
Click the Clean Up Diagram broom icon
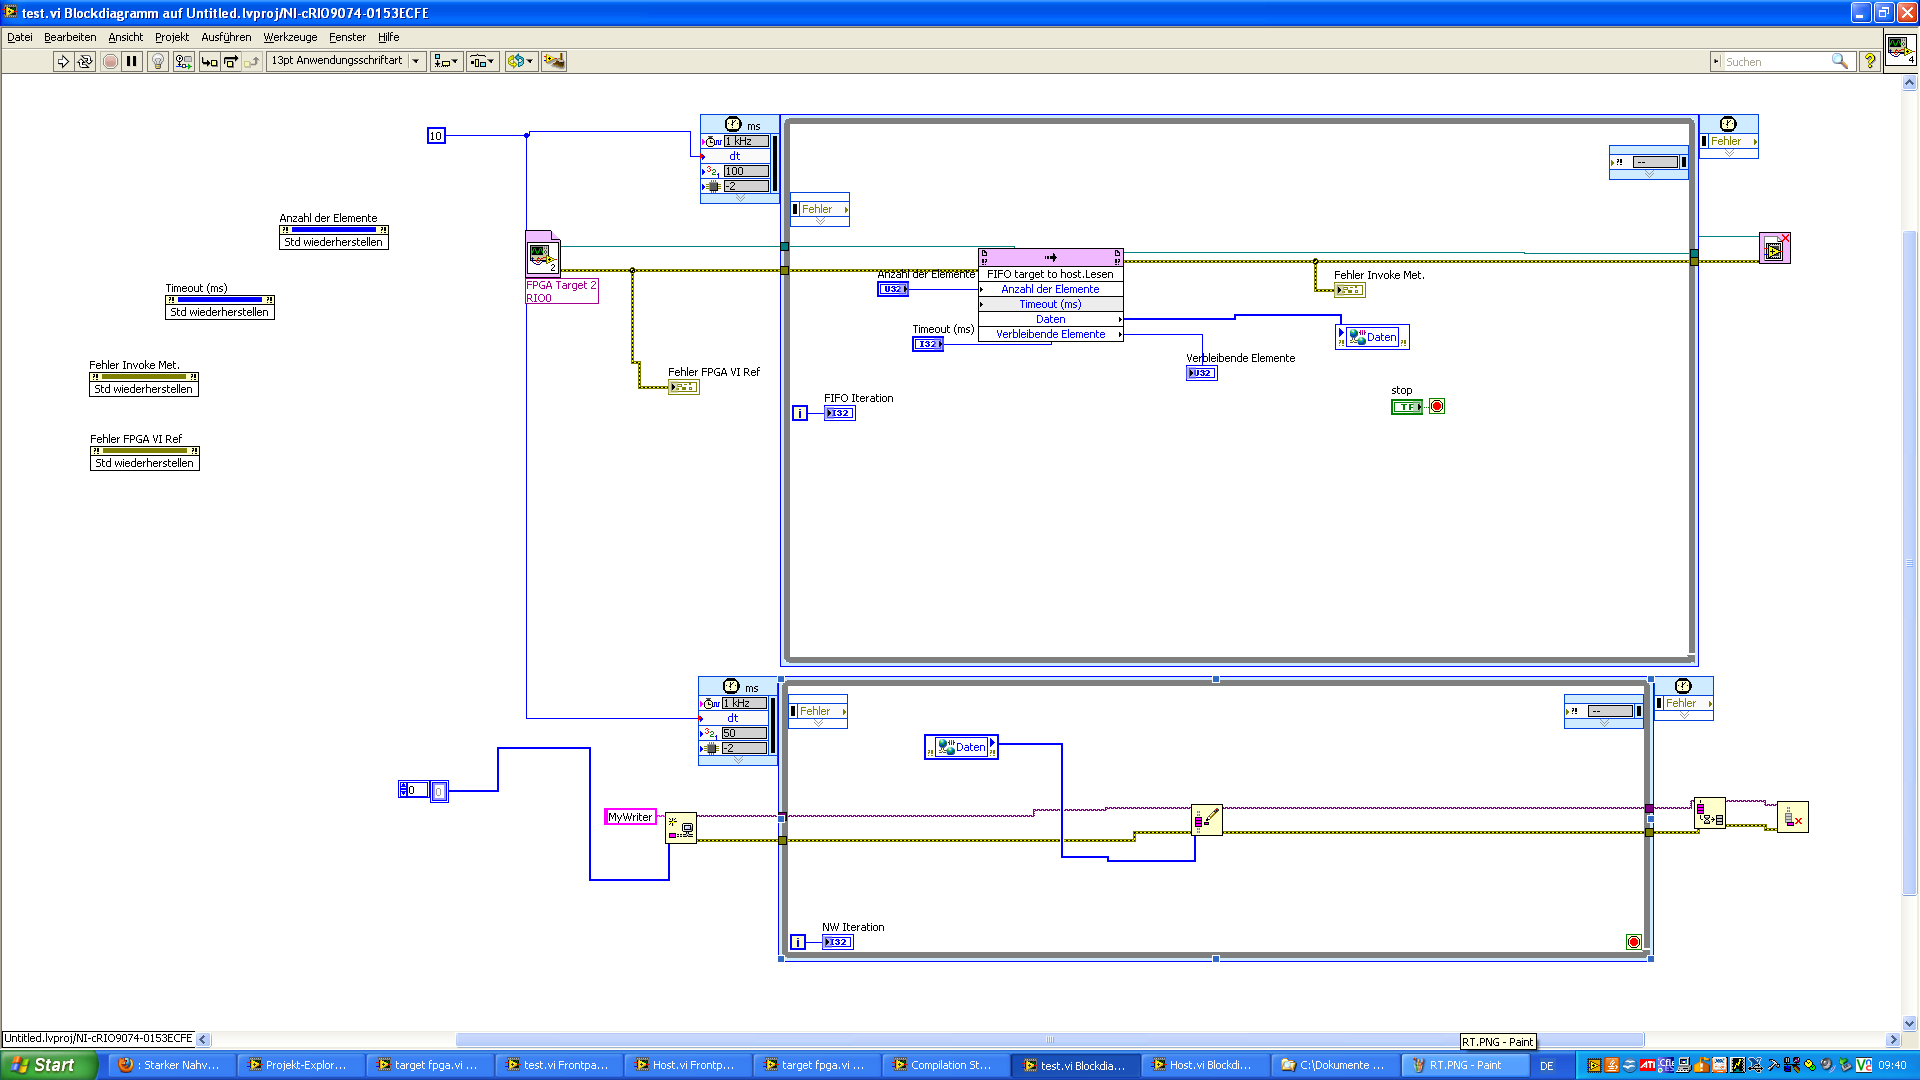[x=553, y=62]
